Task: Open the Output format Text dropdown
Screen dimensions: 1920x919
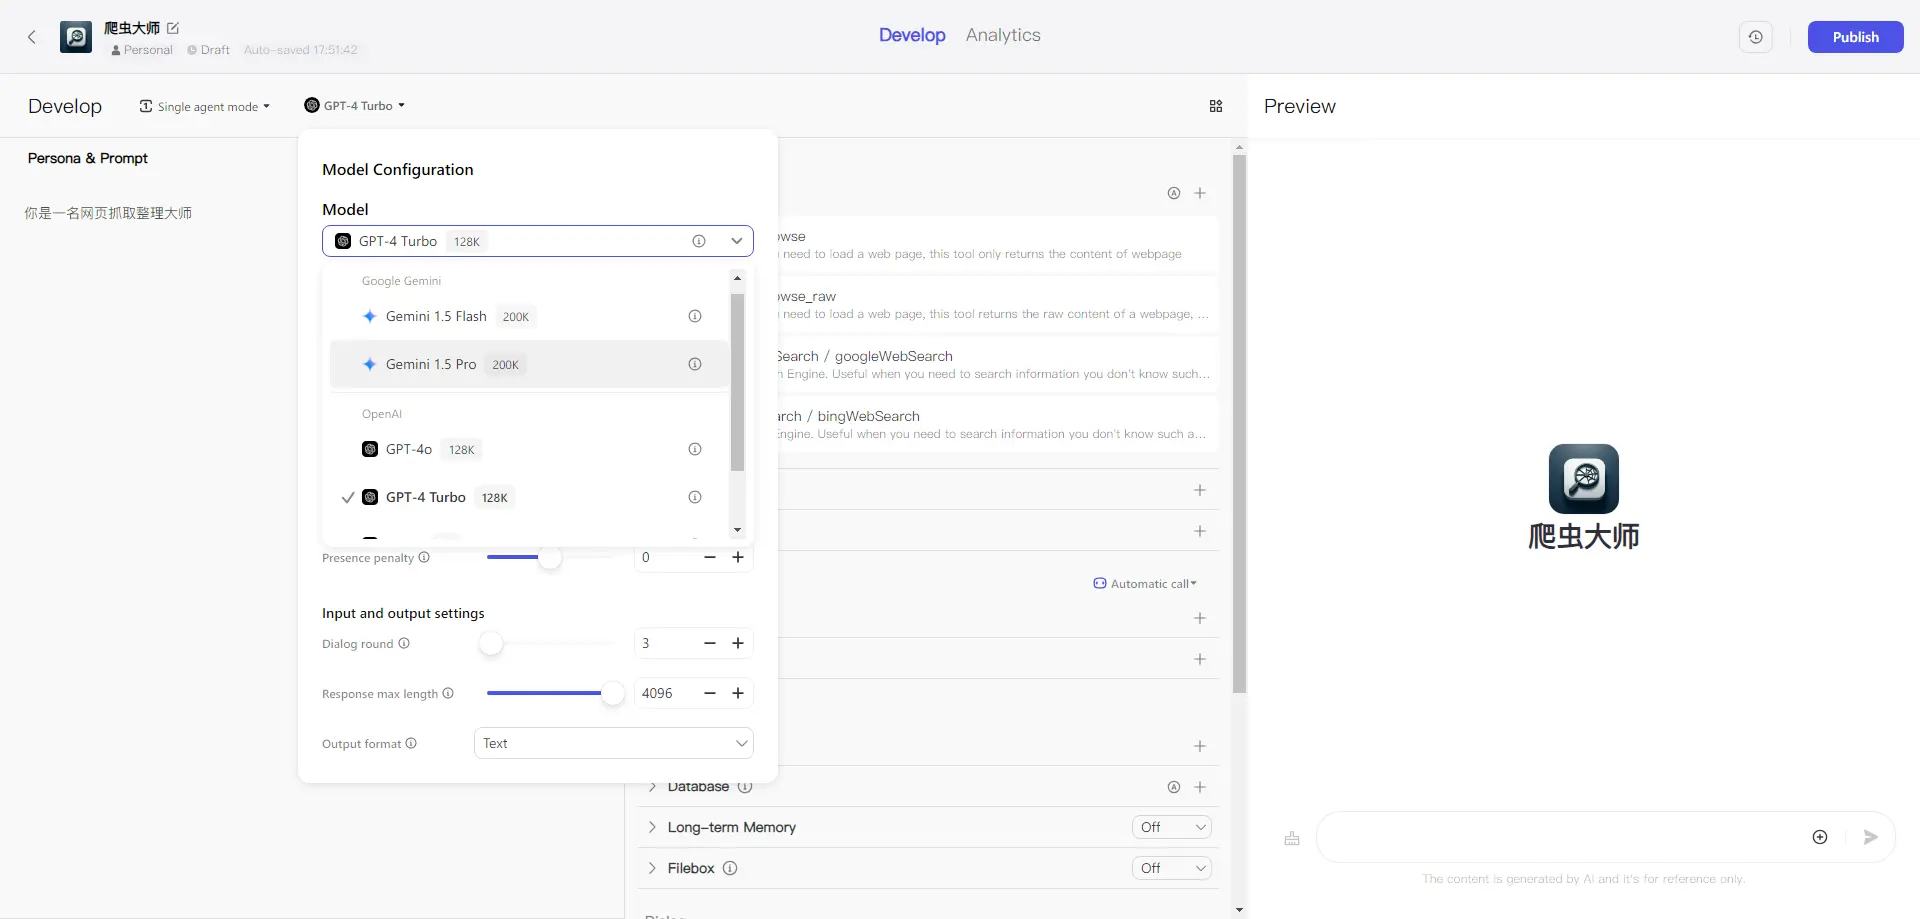Action: [613, 743]
